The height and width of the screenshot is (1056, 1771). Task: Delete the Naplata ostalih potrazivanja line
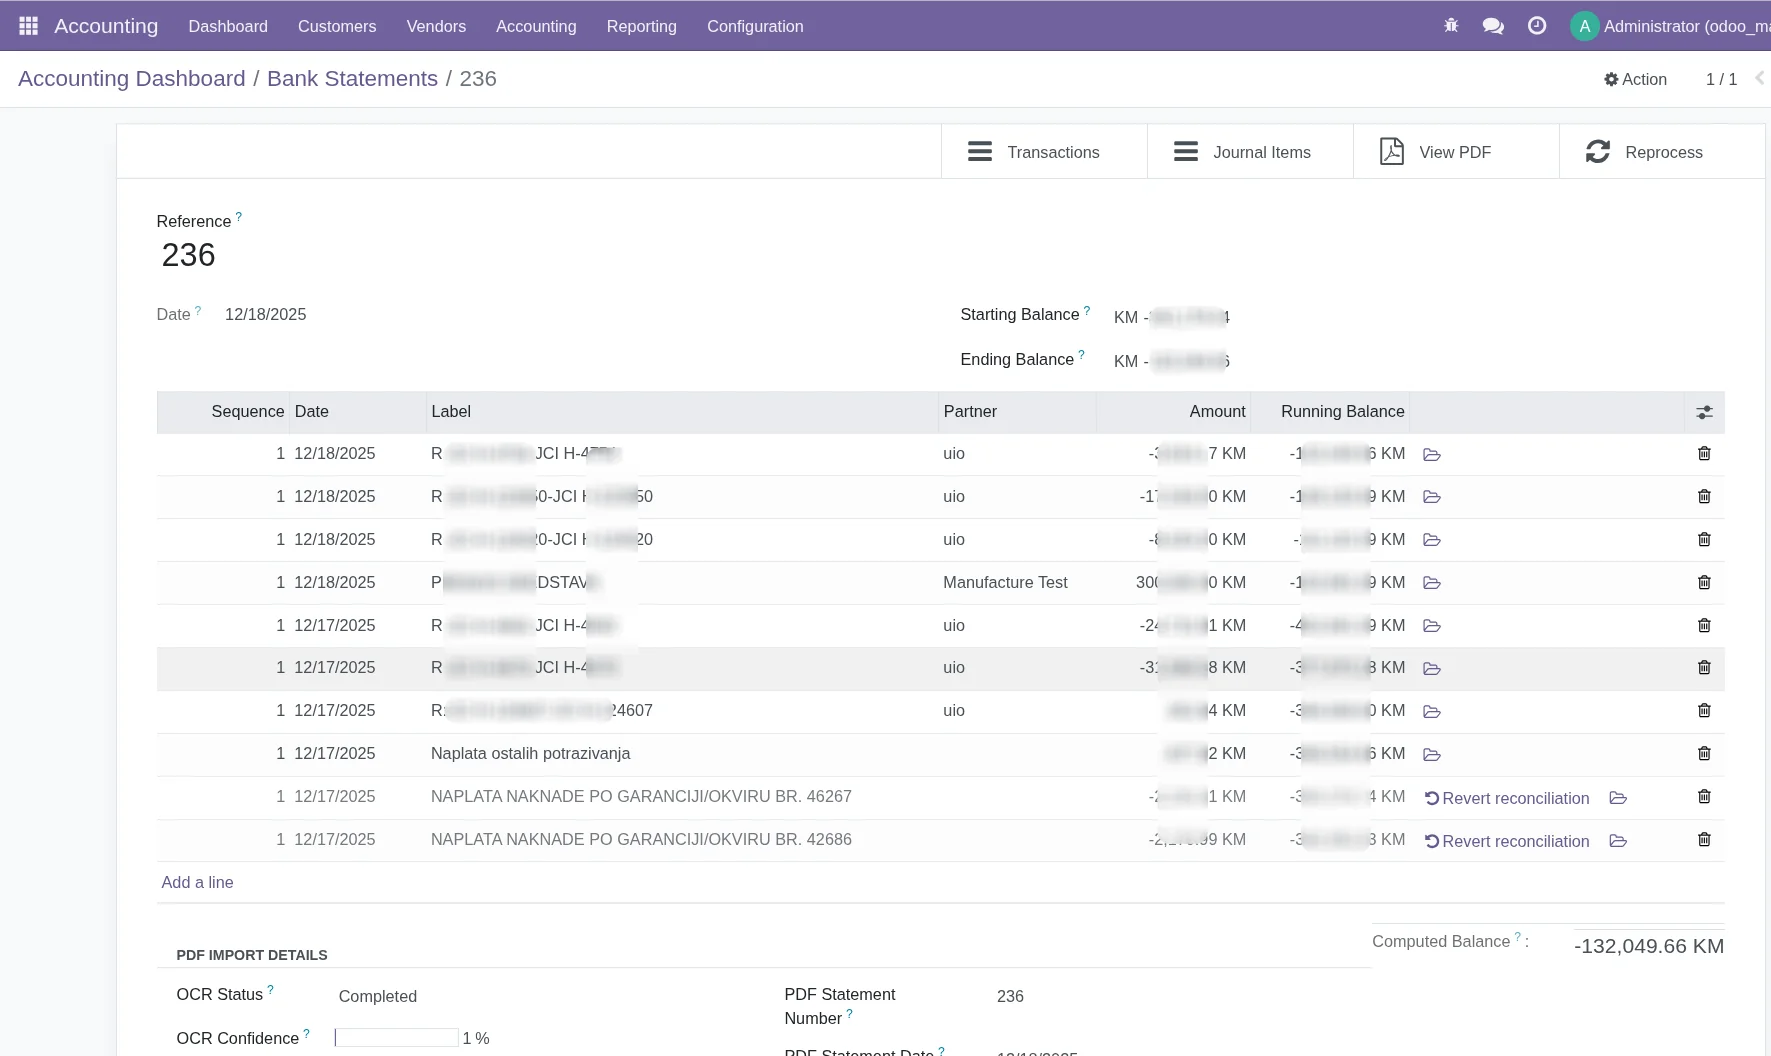click(1704, 754)
